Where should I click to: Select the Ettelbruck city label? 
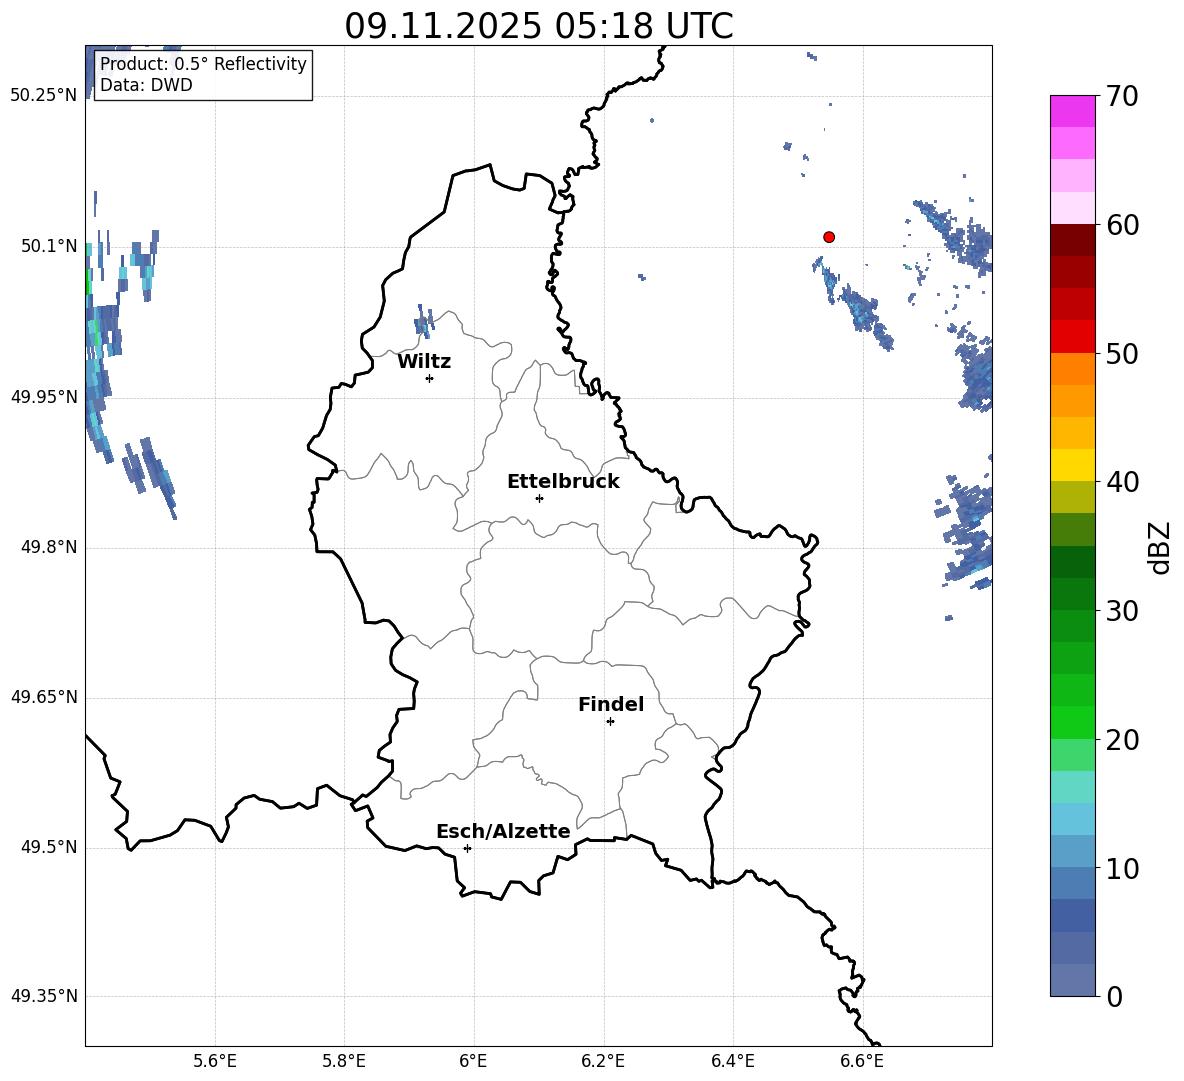(563, 482)
